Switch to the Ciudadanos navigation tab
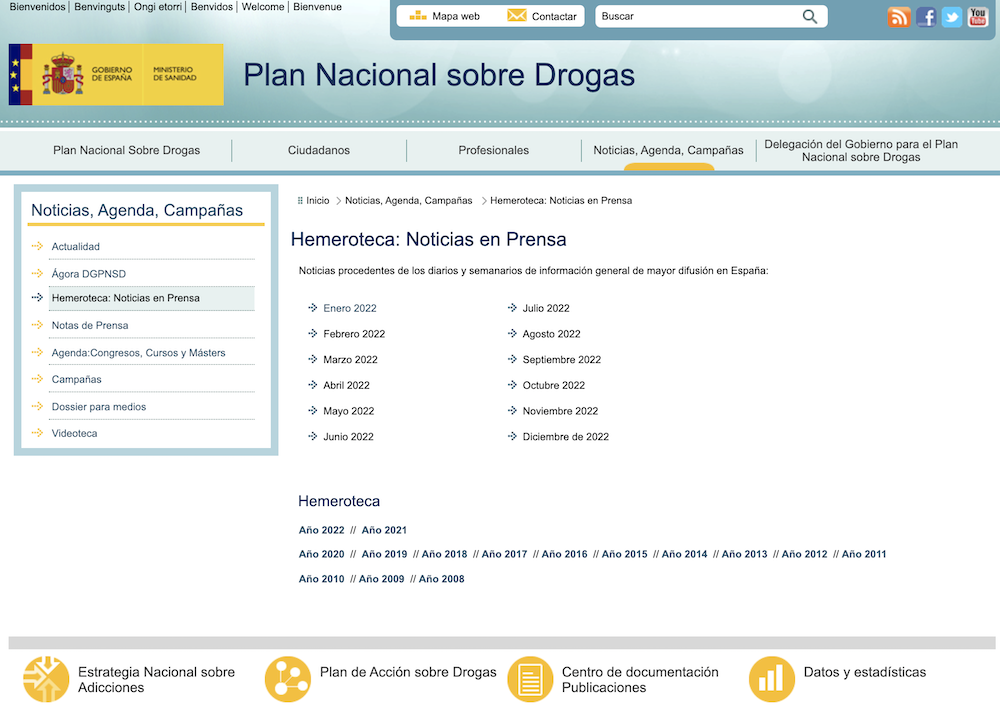The image size is (1000, 711). [x=319, y=150]
